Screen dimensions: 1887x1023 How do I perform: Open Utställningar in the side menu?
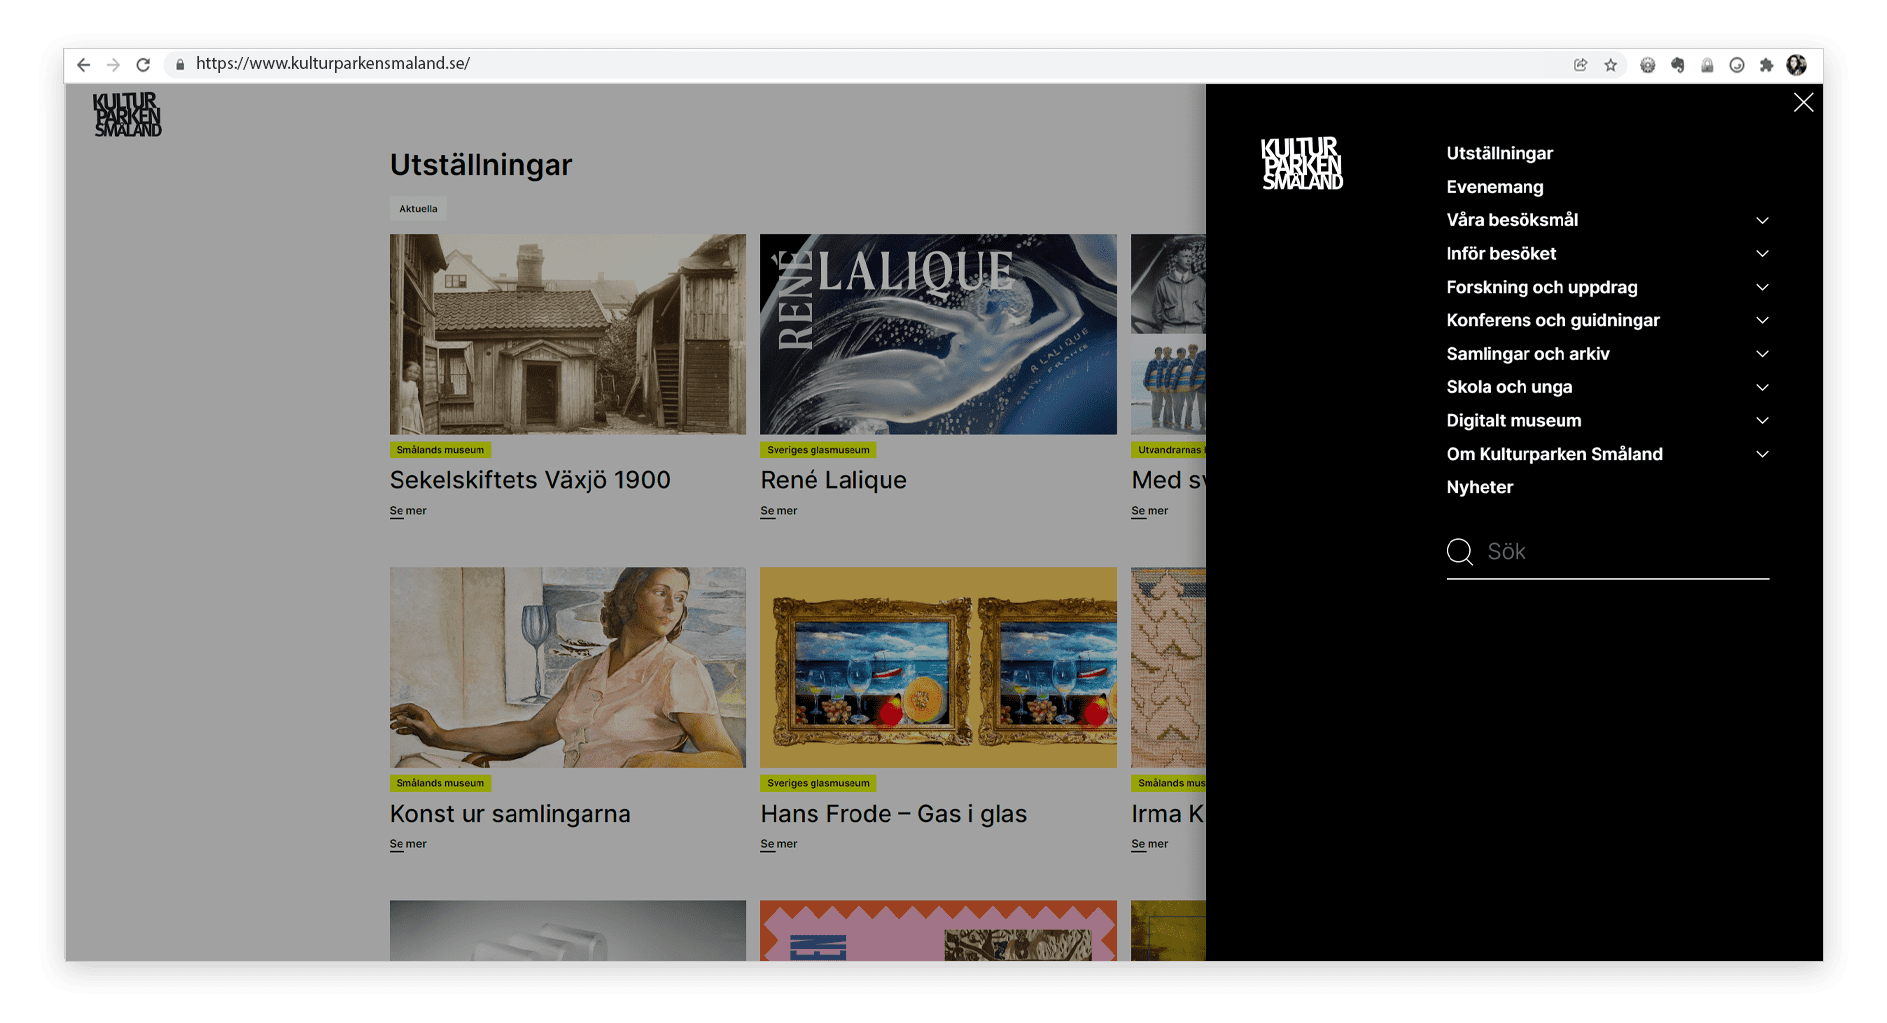click(1499, 153)
